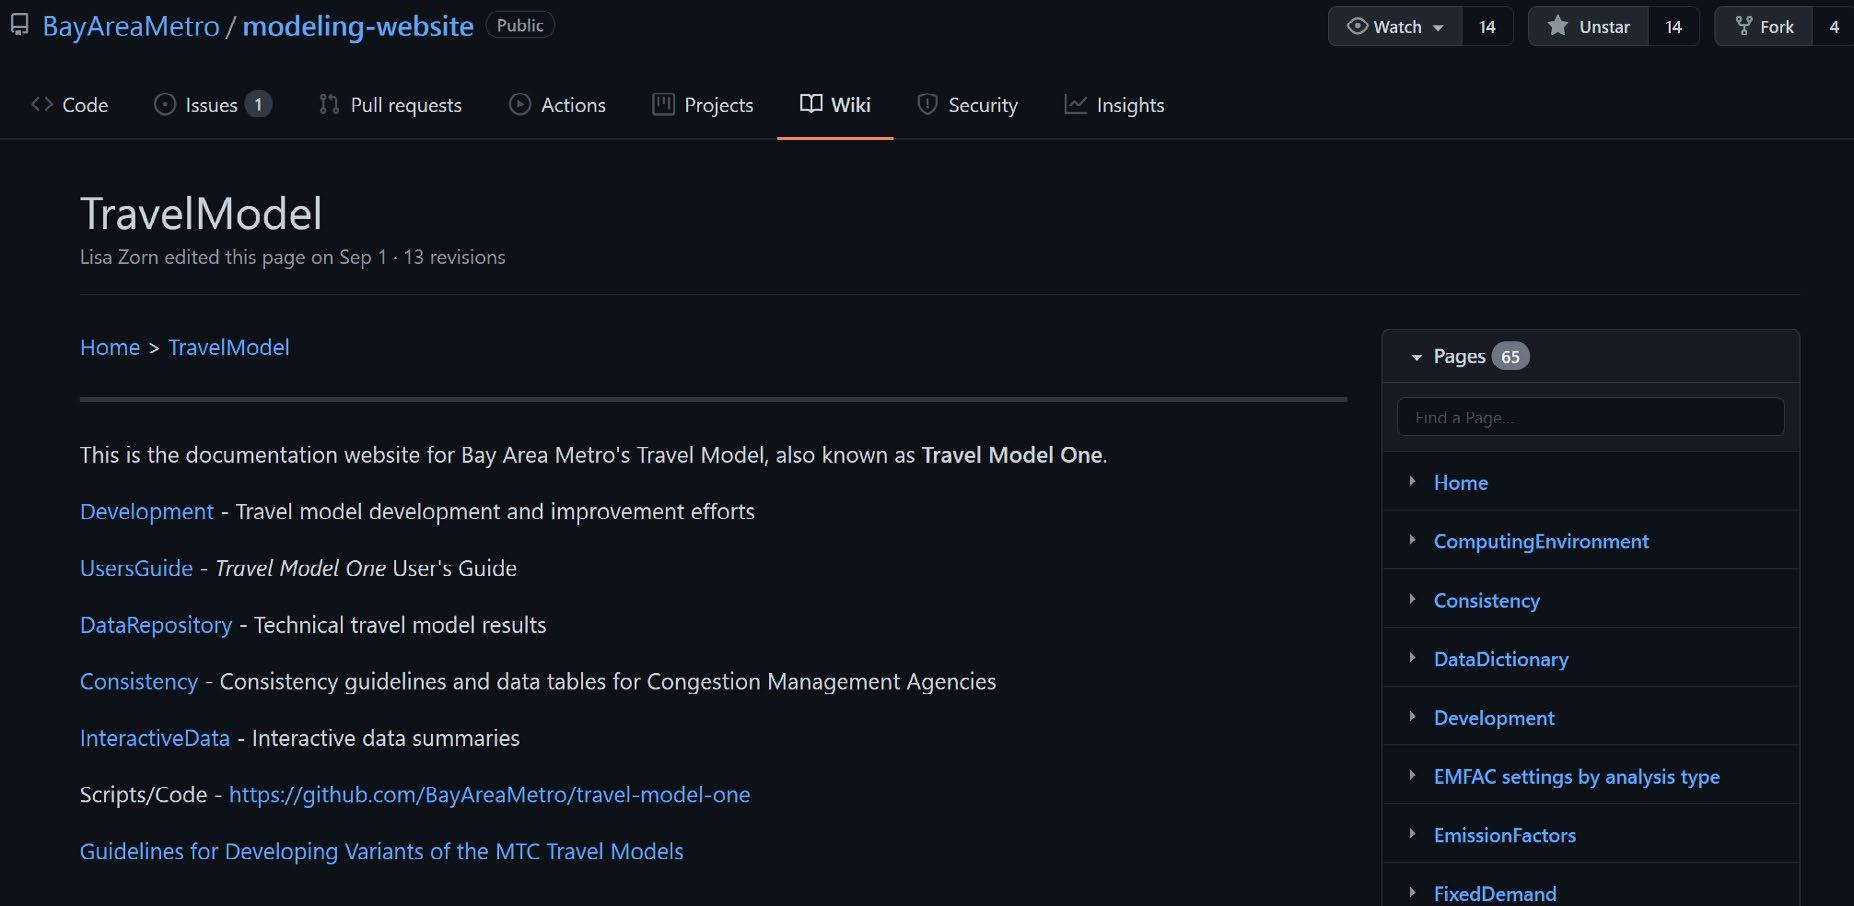This screenshot has width=1854, height=906.
Task: Open ComputingEnvironment page from sidebar
Action: [x=1541, y=541]
